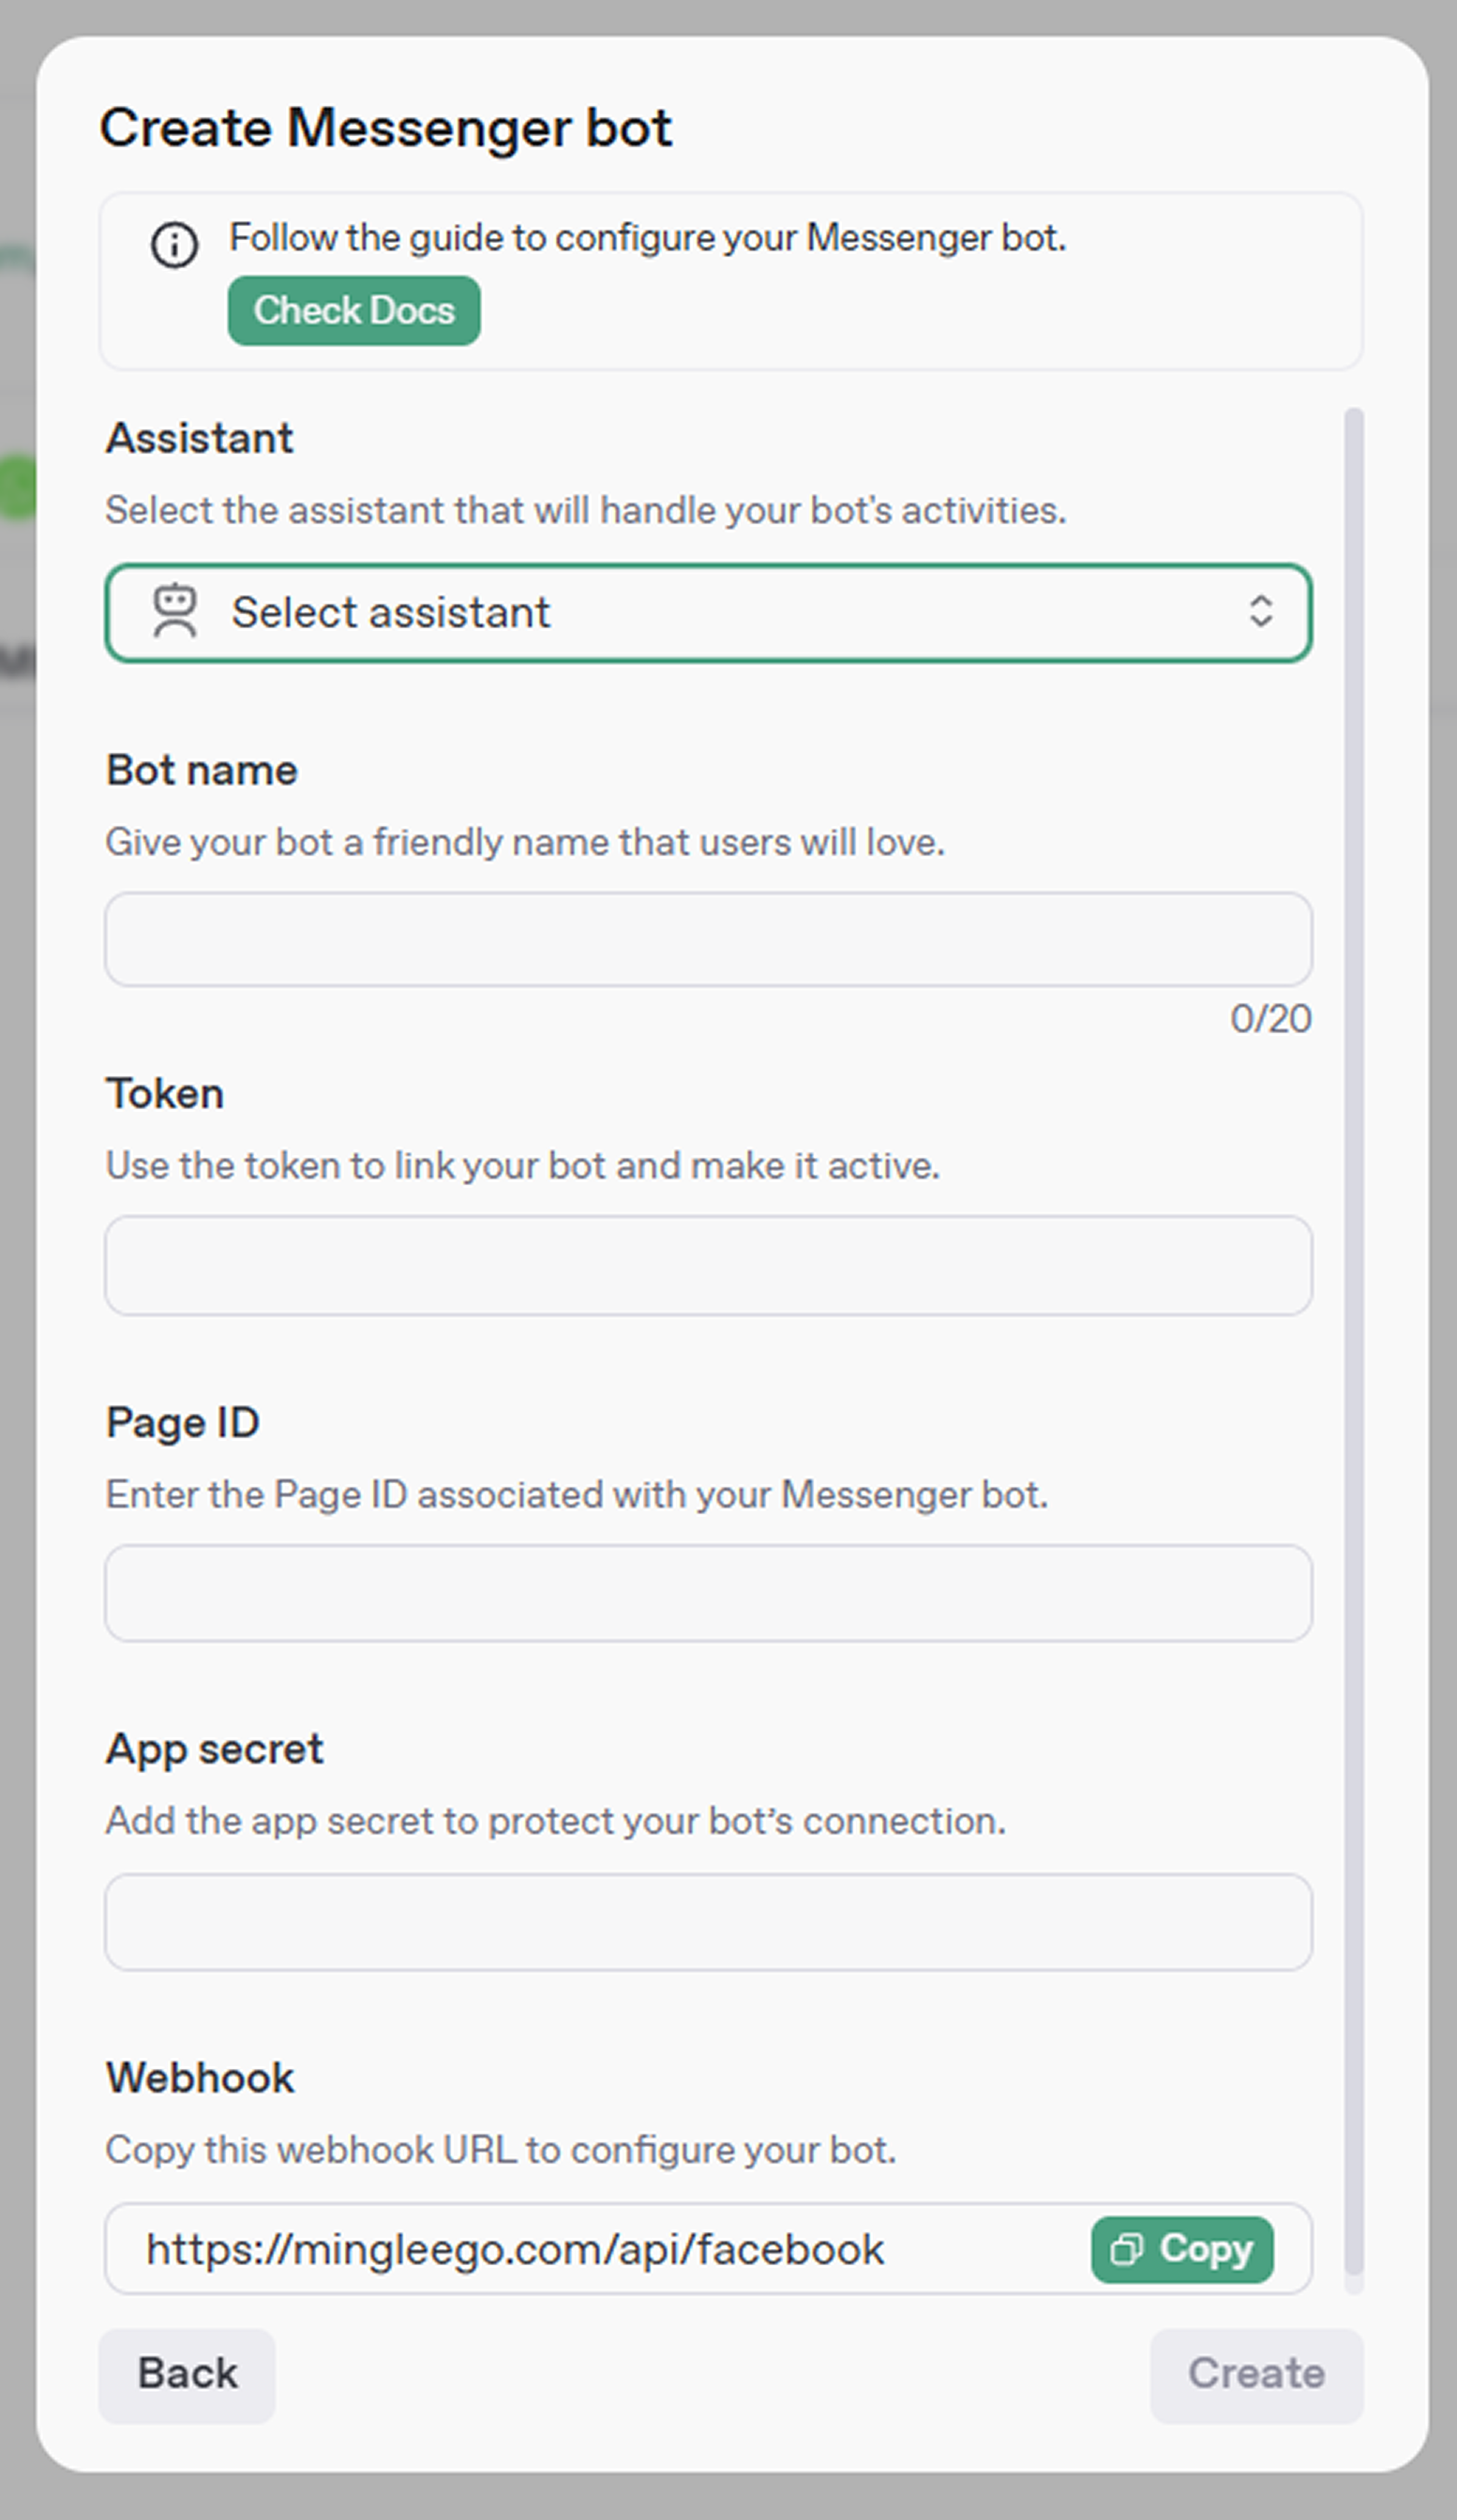Copy the webhook URL
The width and height of the screenshot is (1457, 2520).
pos(1182,2250)
